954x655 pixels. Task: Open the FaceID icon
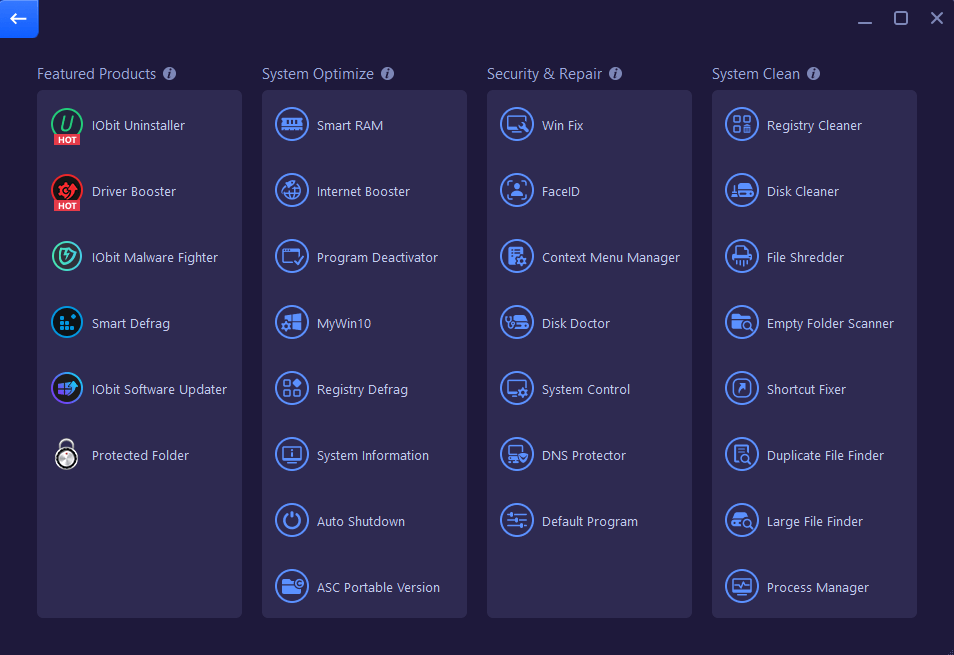point(517,190)
